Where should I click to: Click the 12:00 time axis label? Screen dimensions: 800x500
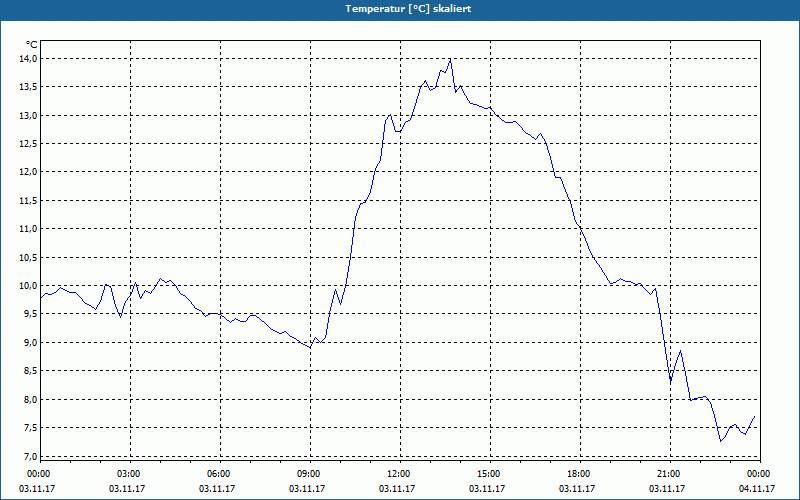tap(400, 474)
